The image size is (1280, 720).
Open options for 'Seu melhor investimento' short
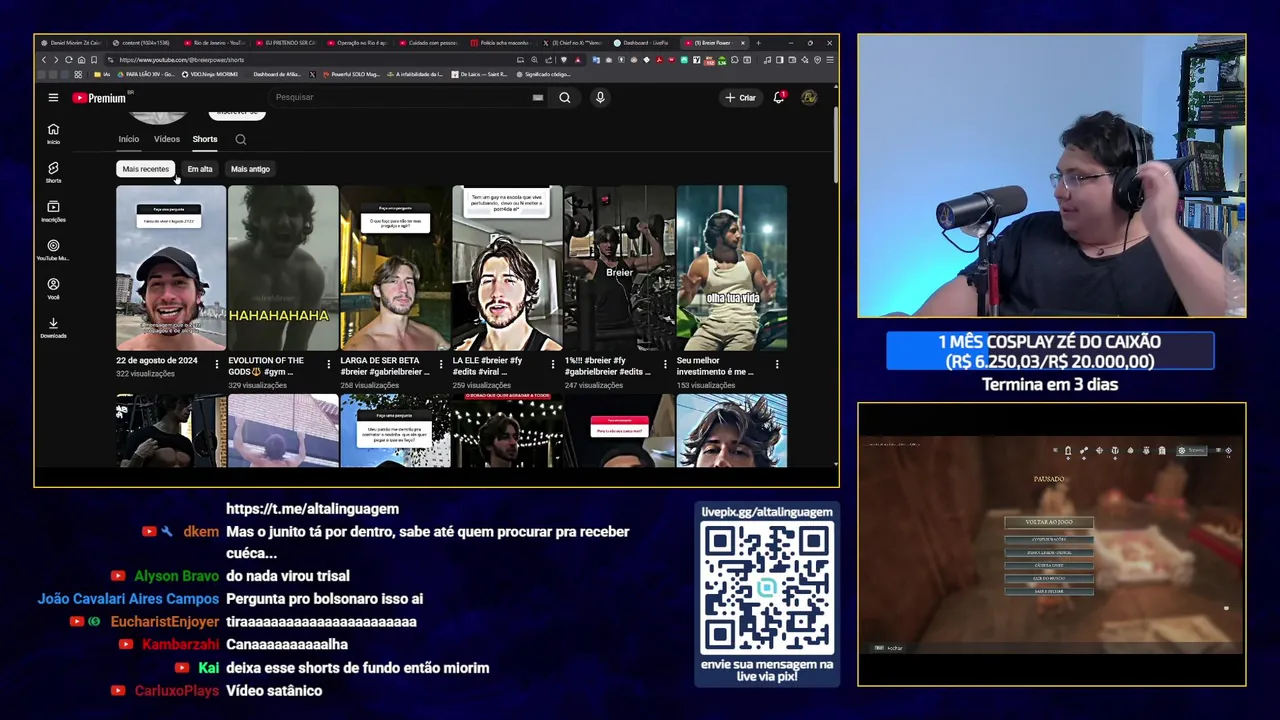click(776, 365)
